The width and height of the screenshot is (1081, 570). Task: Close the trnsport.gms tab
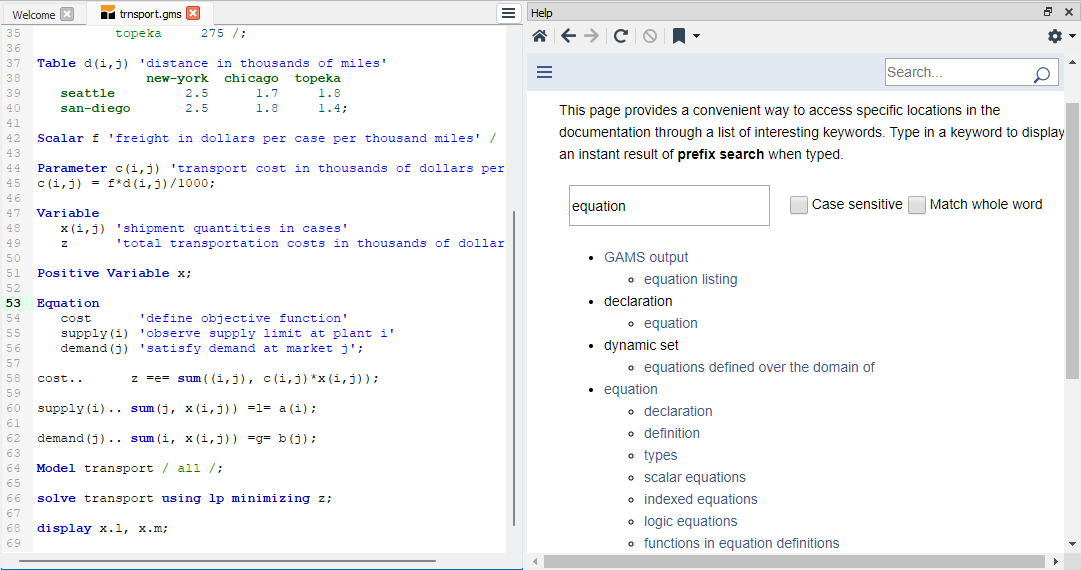[193, 13]
